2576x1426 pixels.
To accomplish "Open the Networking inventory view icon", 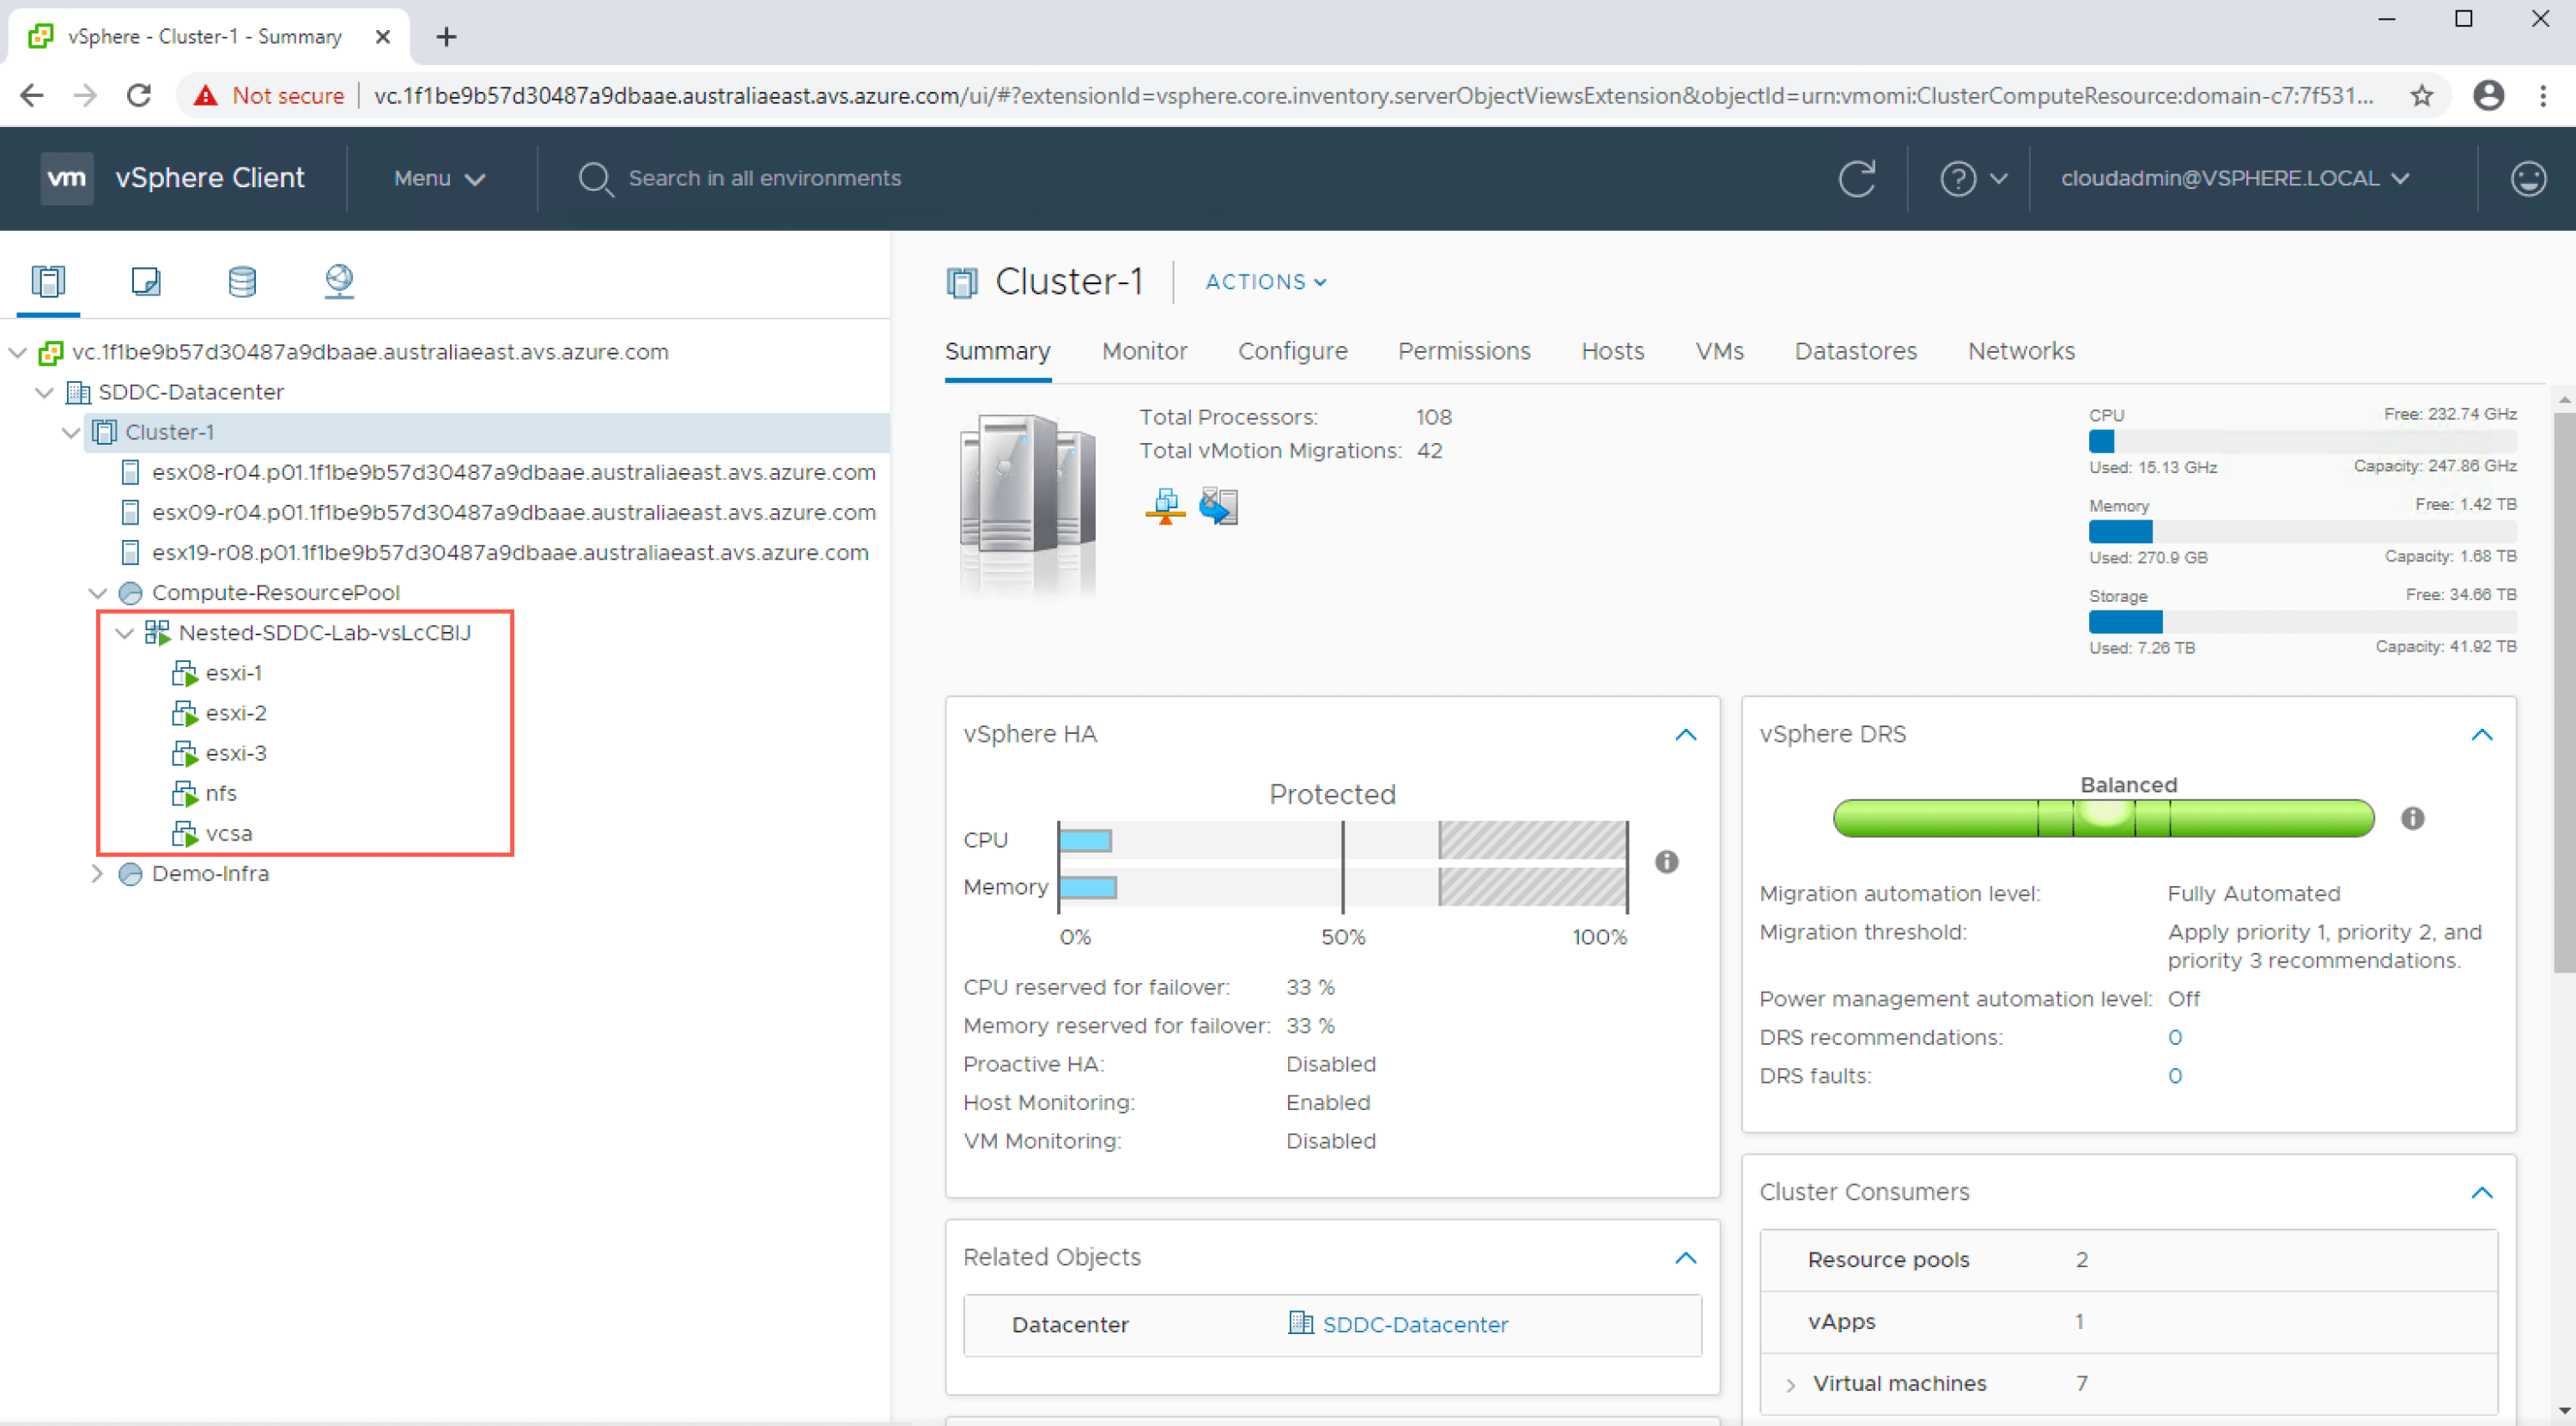I will tap(339, 282).
